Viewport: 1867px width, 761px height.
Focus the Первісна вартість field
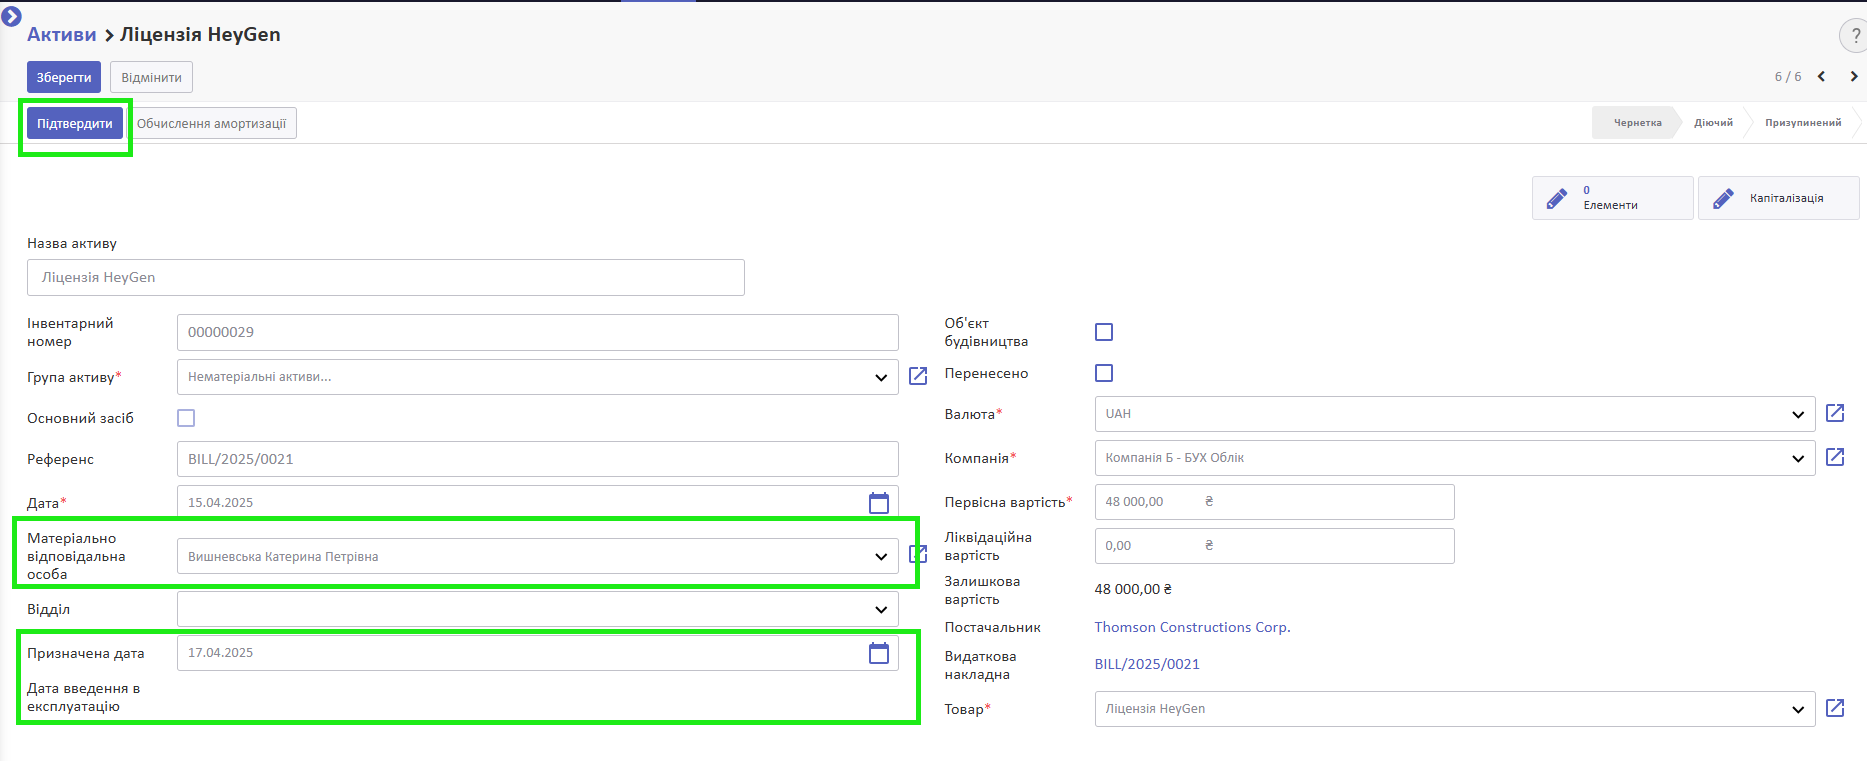tap(1275, 502)
